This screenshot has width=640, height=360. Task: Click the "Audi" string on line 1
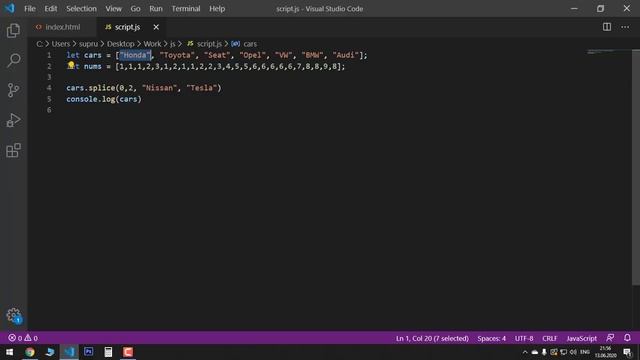click(345, 55)
